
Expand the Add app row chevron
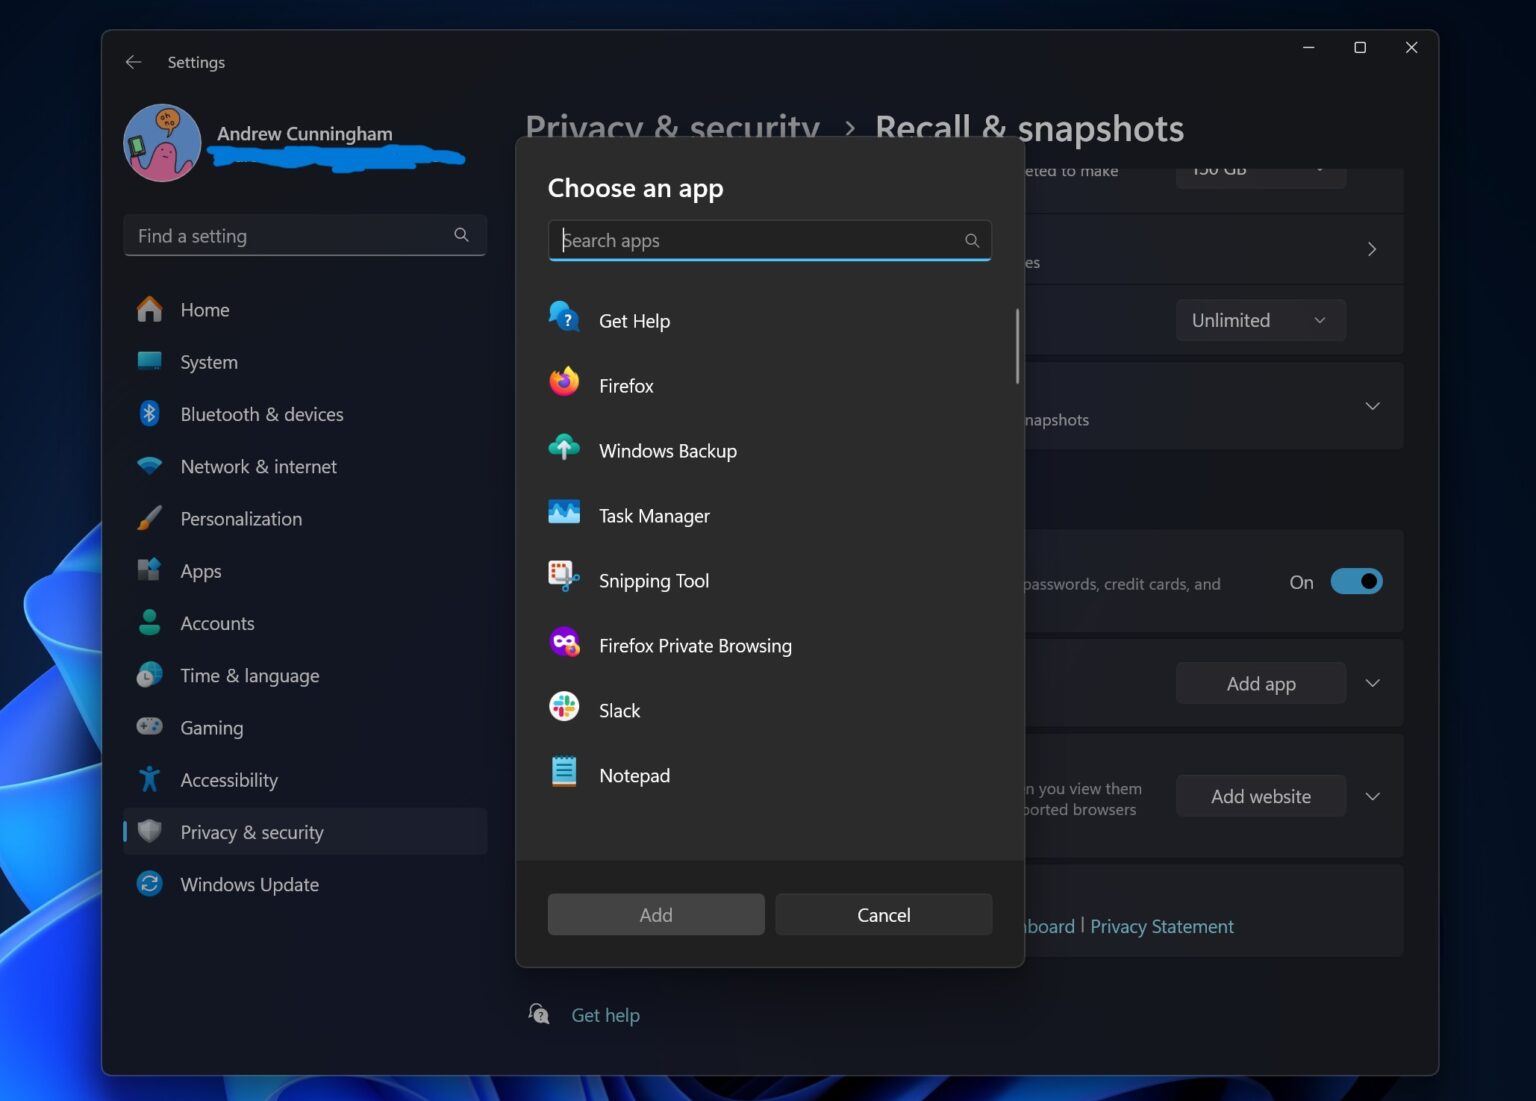point(1371,683)
